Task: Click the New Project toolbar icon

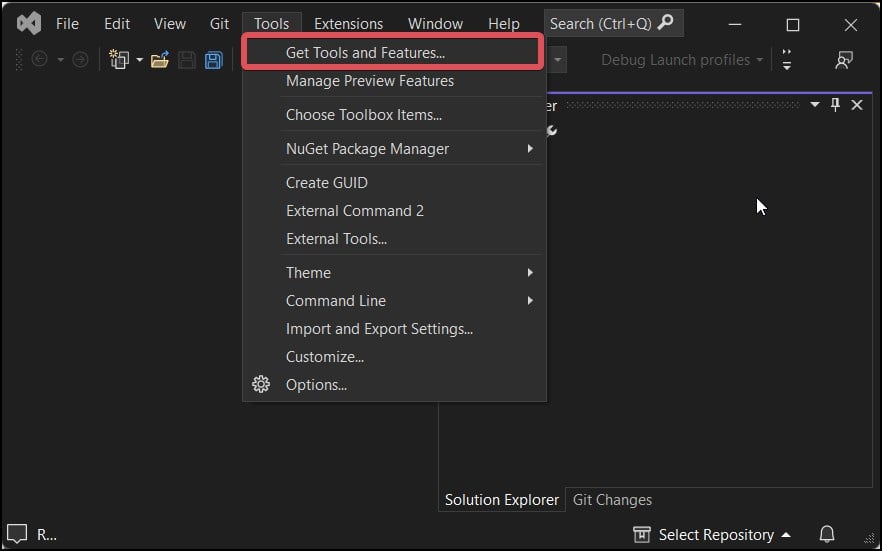Action: pyautogui.click(x=119, y=60)
